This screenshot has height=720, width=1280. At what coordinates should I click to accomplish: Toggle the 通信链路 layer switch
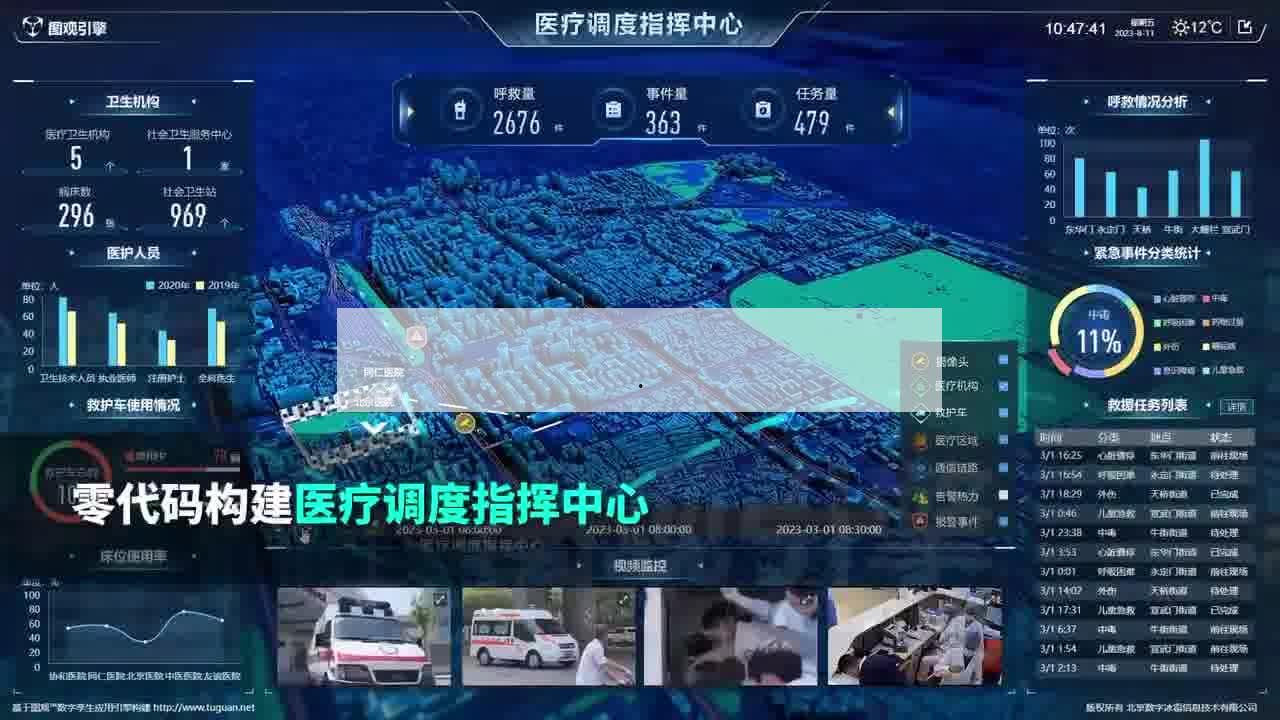click(x=1003, y=467)
